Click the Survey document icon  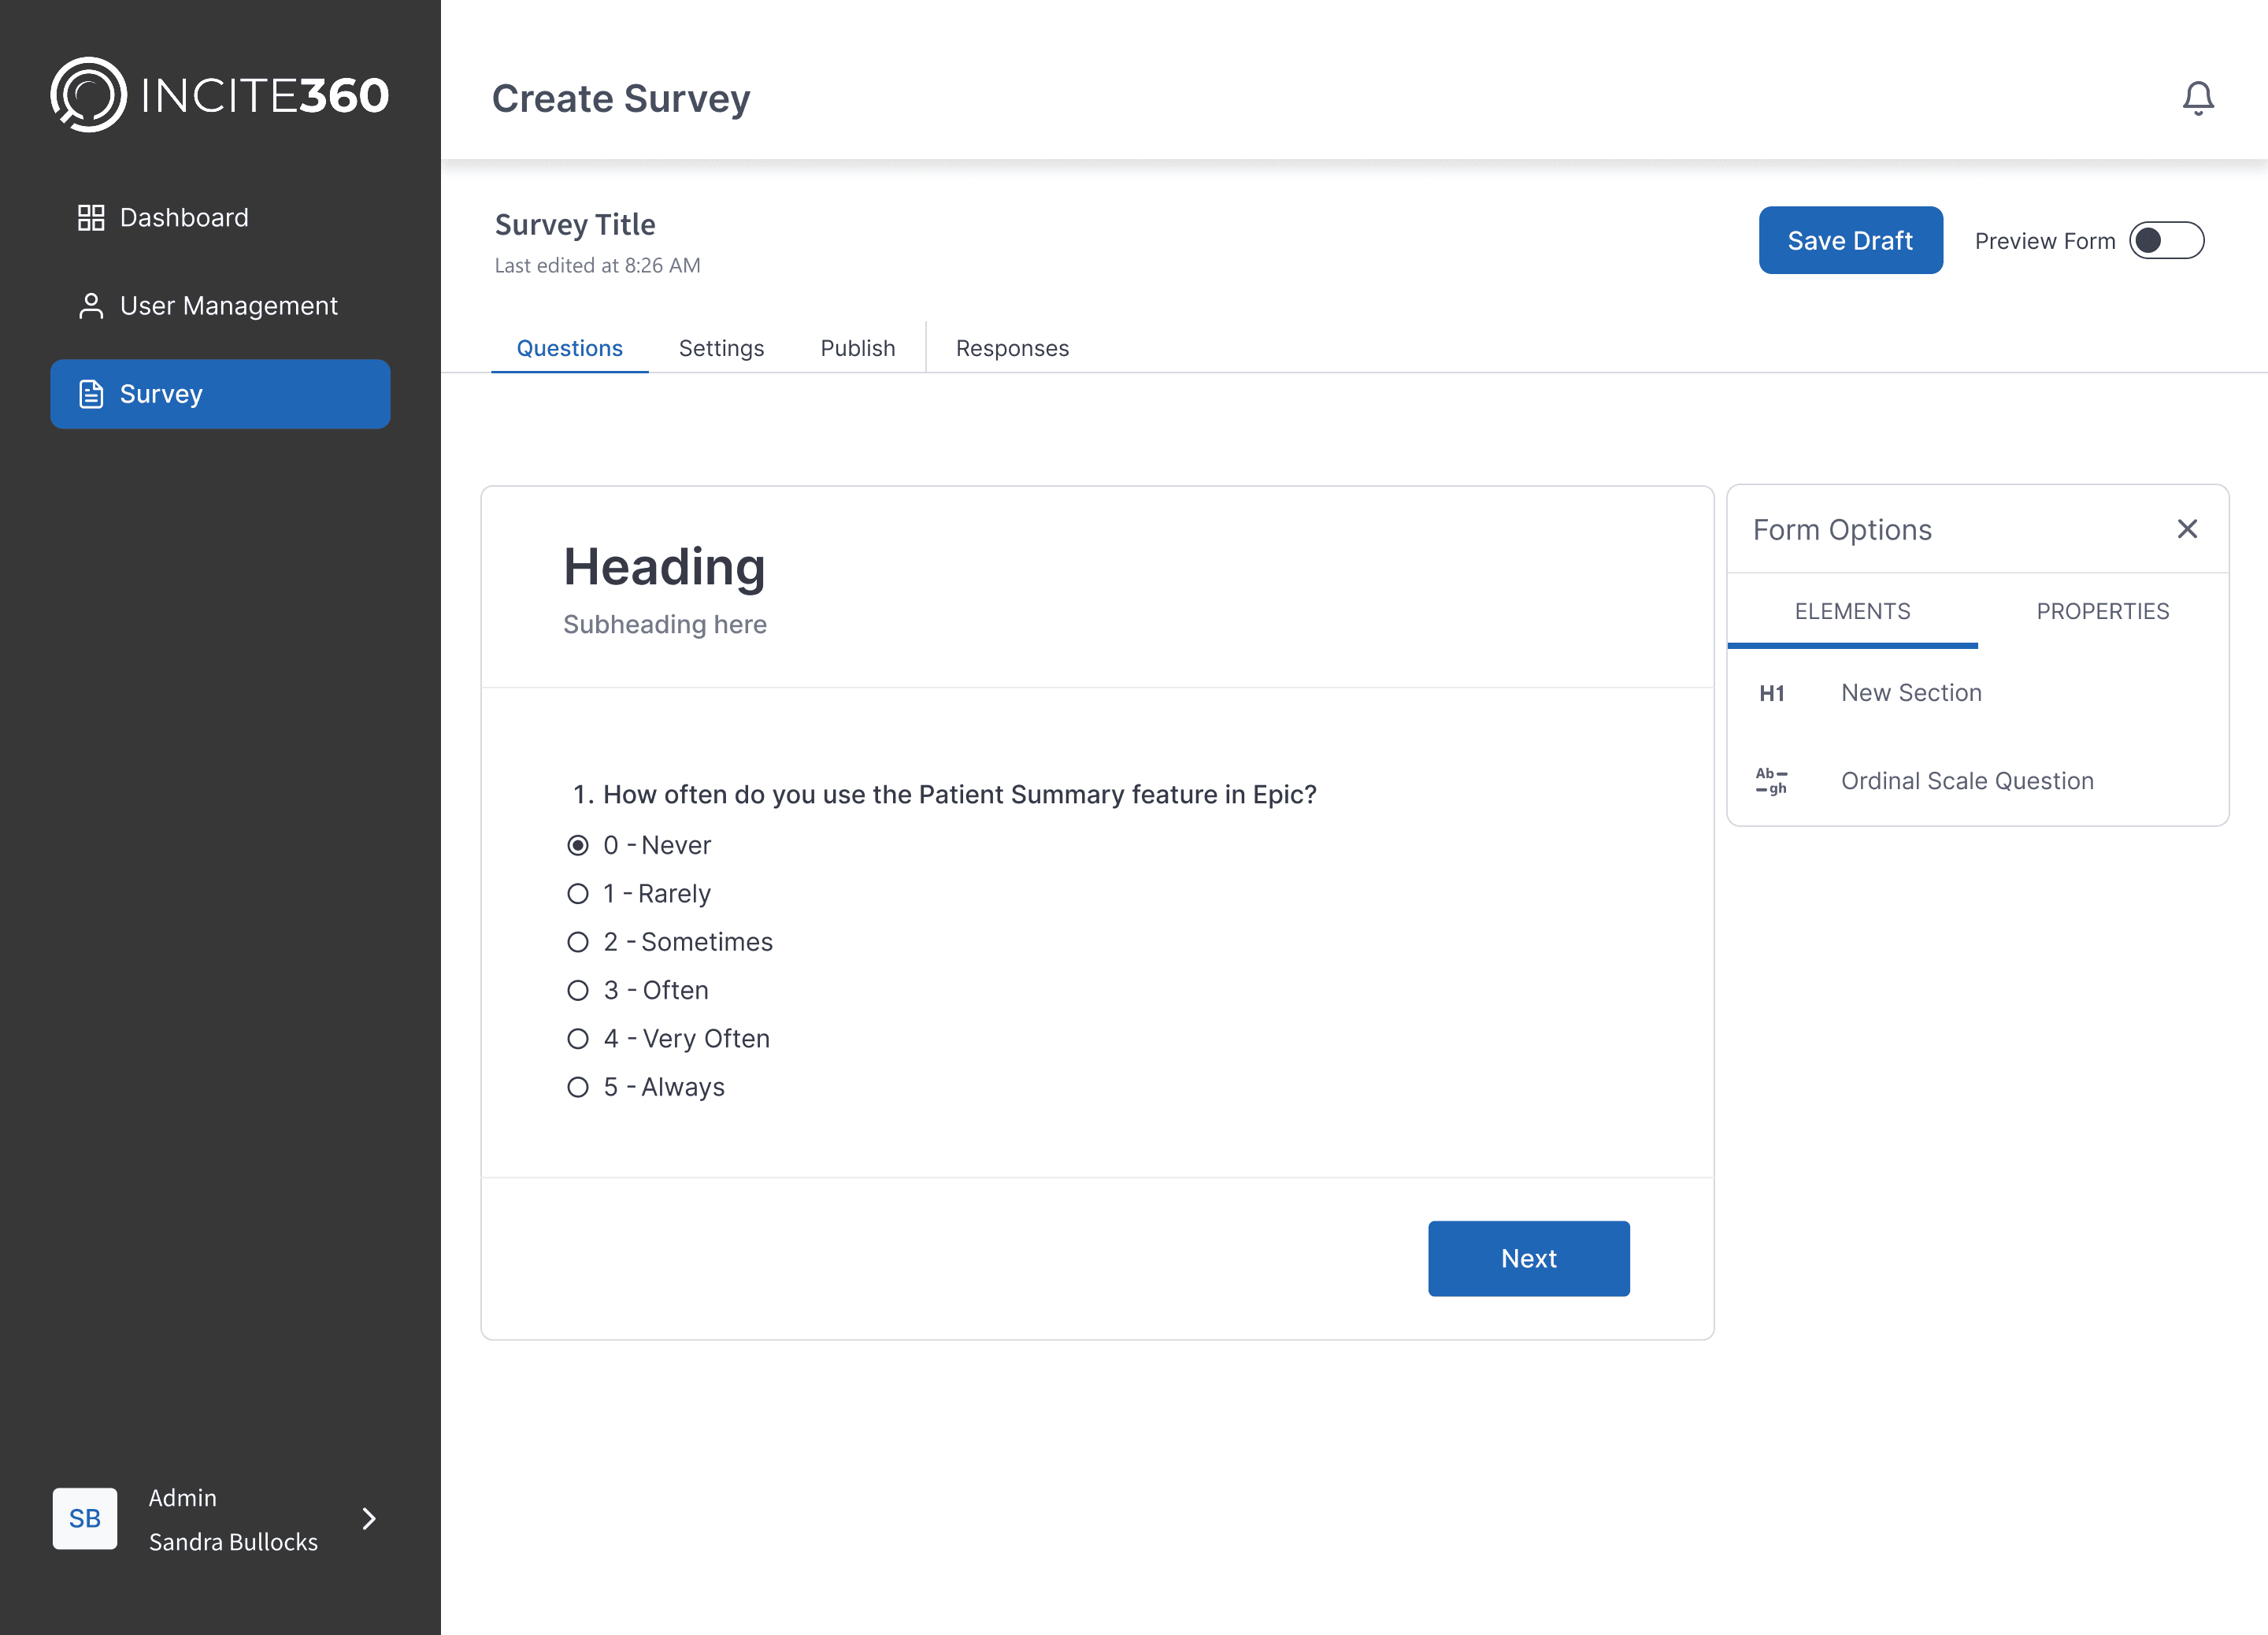pos(91,394)
